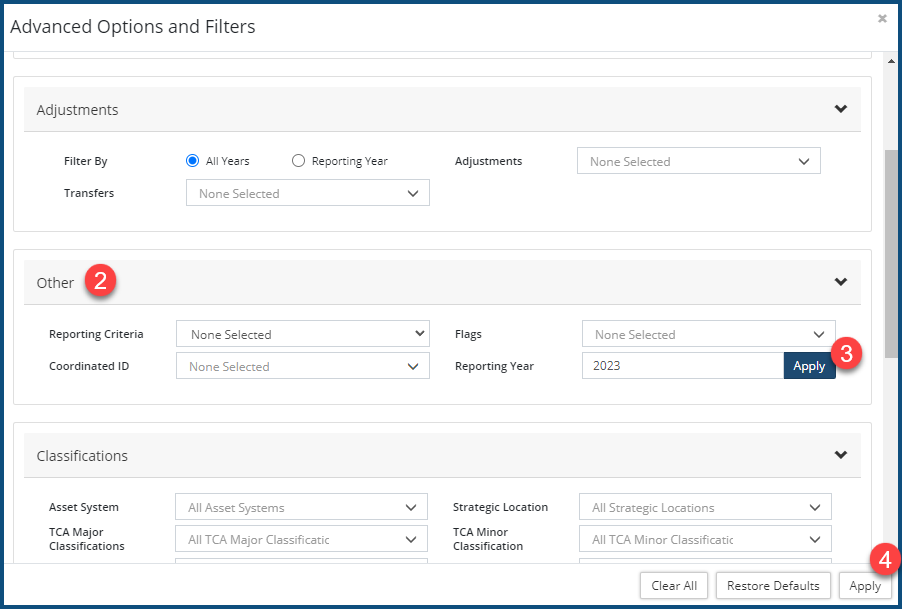Collapse the Classifications section chevron
Screen dimensions: 902x609
(x=840, y=455)
